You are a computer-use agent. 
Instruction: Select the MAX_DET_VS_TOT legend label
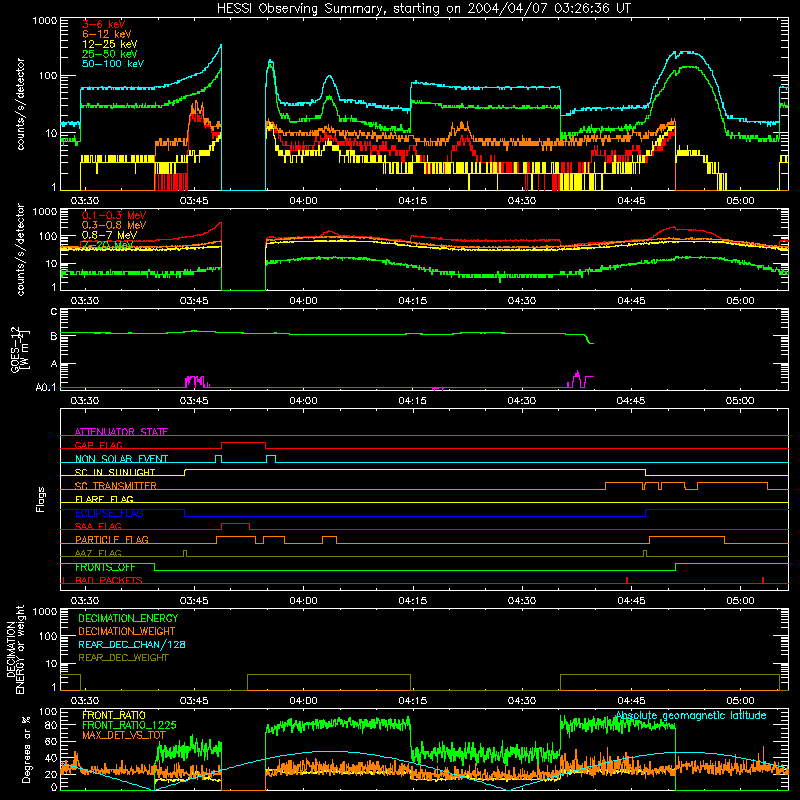(x=124, y=735)
